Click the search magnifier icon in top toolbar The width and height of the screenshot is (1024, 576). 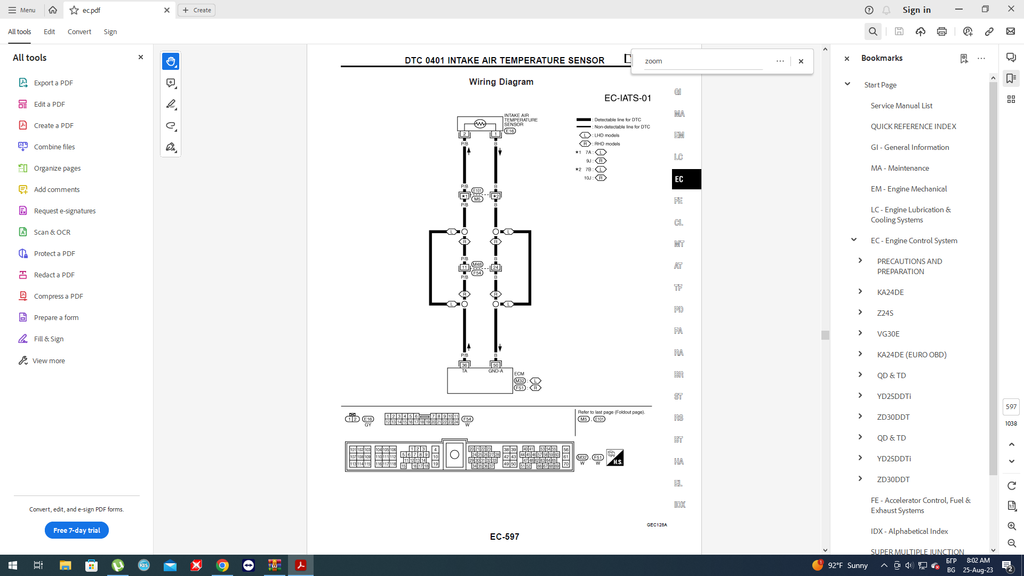tap(872, 31)
